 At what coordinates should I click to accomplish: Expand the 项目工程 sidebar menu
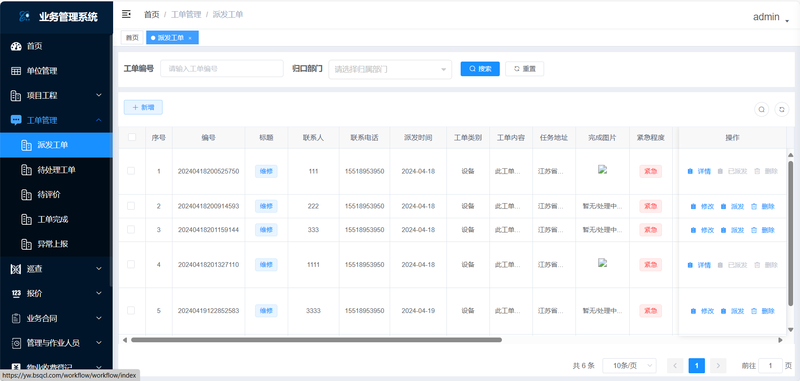[56, 95]
